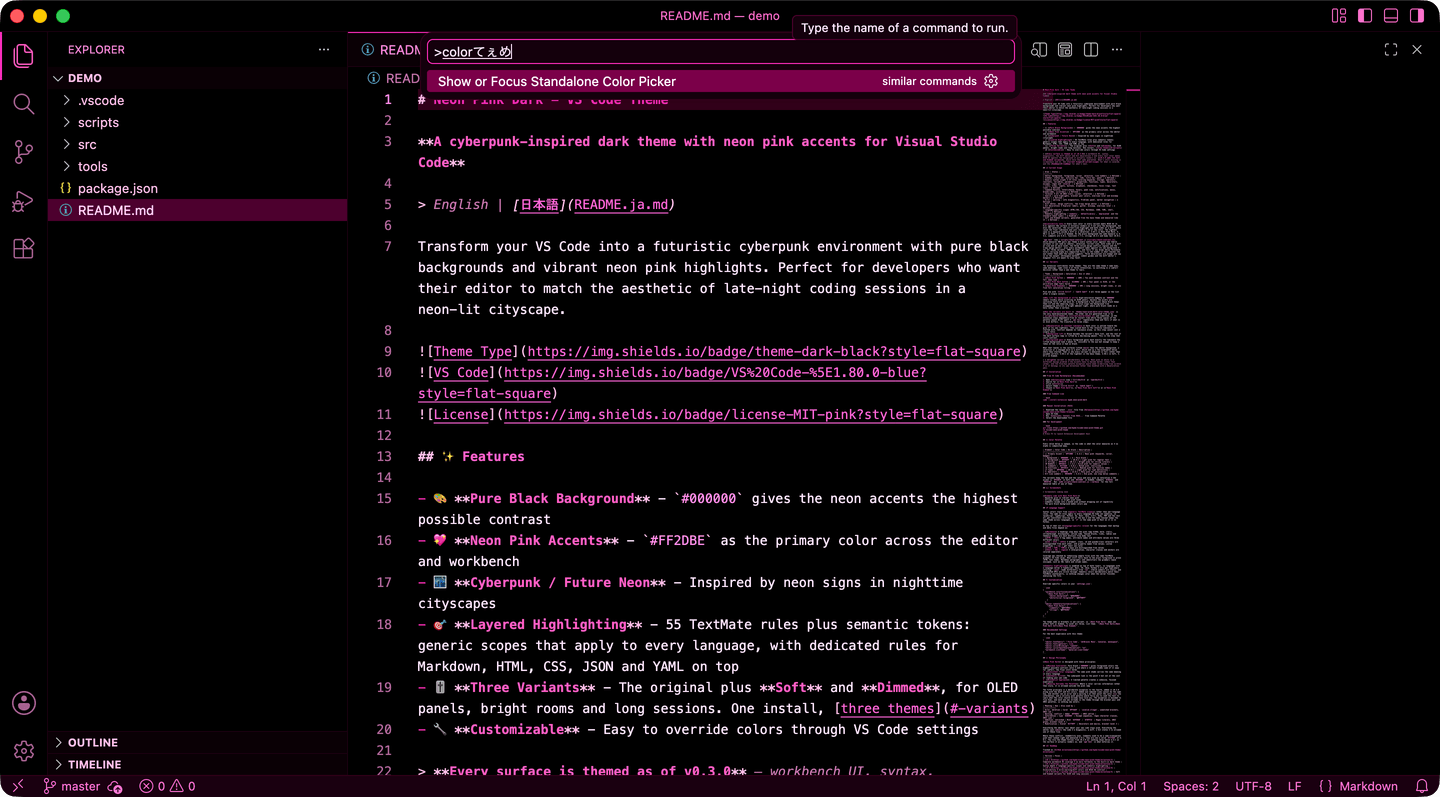This screenshot has width=1440, height=797.
Task: Open notifications bell in status bar
Action: [x=1422, y=786]
